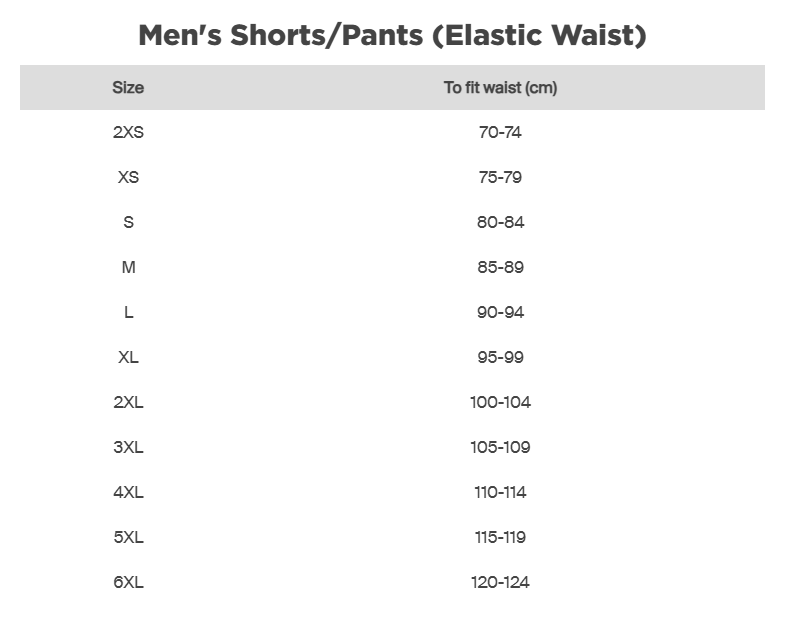Click the 90-94 waist measurement
Viewport: 790px width, 622px height.
tap(500, 312)
